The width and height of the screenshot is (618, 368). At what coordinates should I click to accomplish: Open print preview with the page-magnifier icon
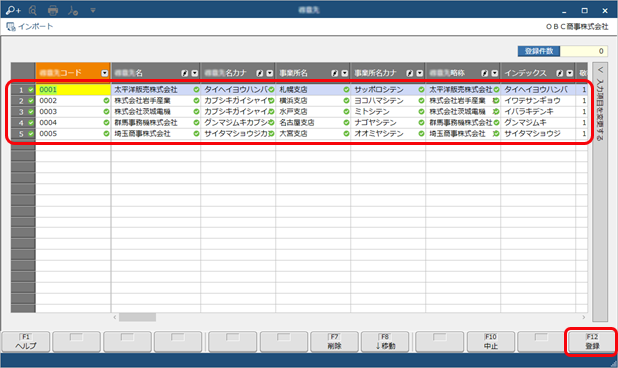tap(33, 10)
